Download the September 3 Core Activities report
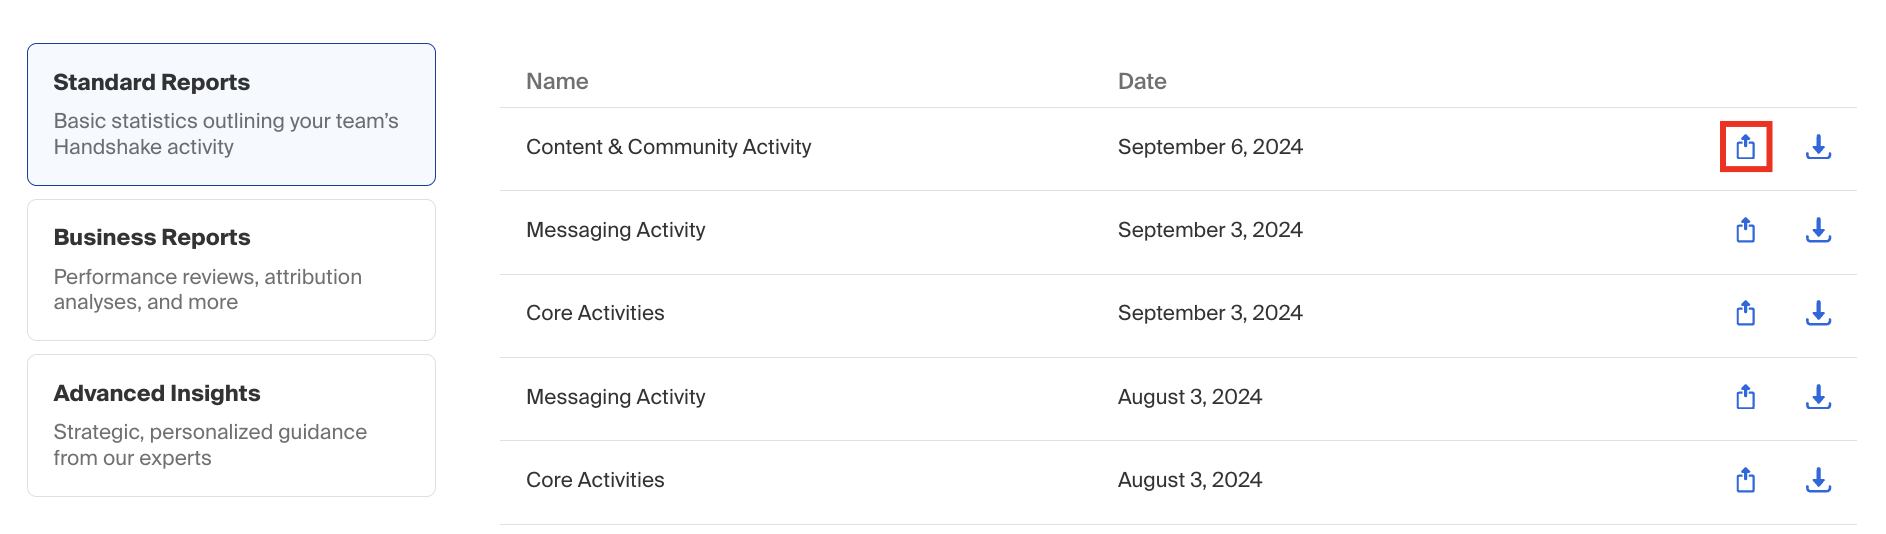This screenshot has width=1886, height=534. point(1818,313)
